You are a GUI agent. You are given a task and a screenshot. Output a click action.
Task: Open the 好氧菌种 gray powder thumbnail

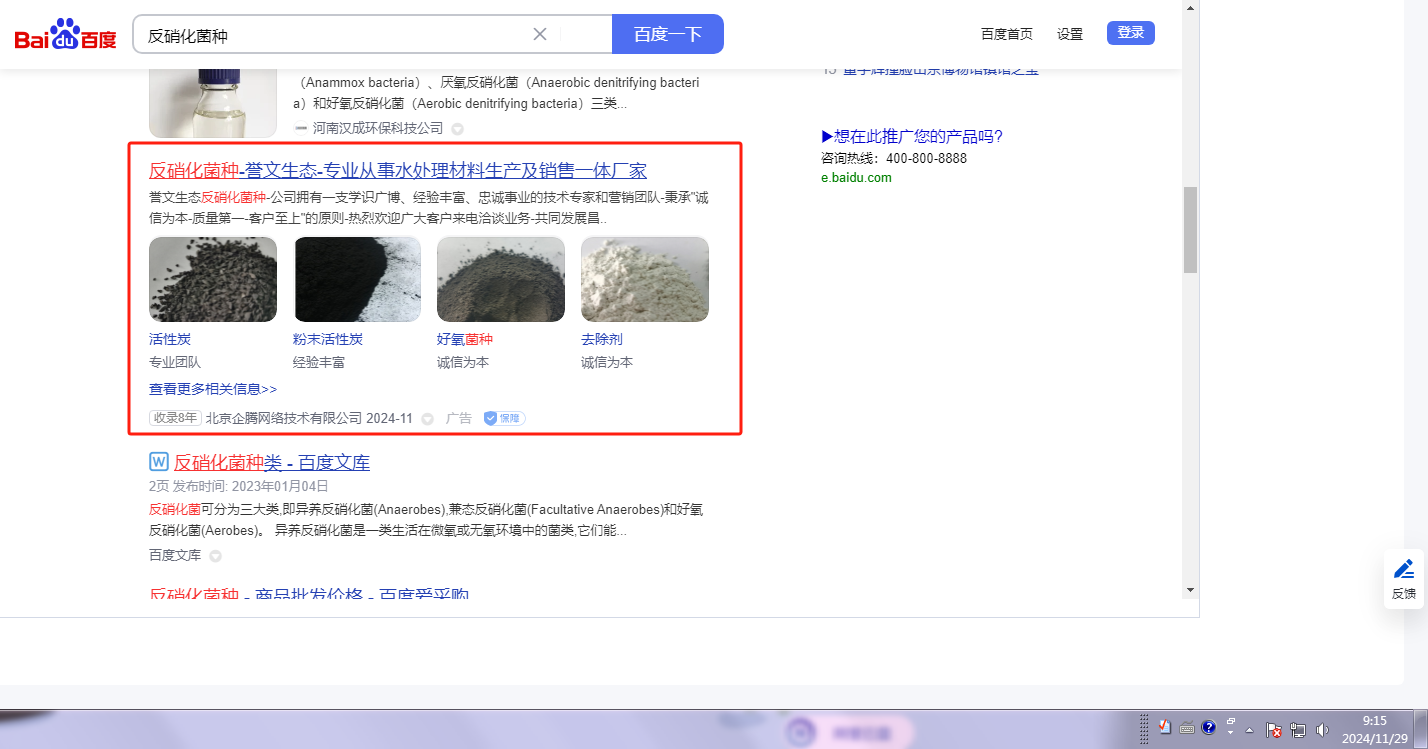pos(501,279)
